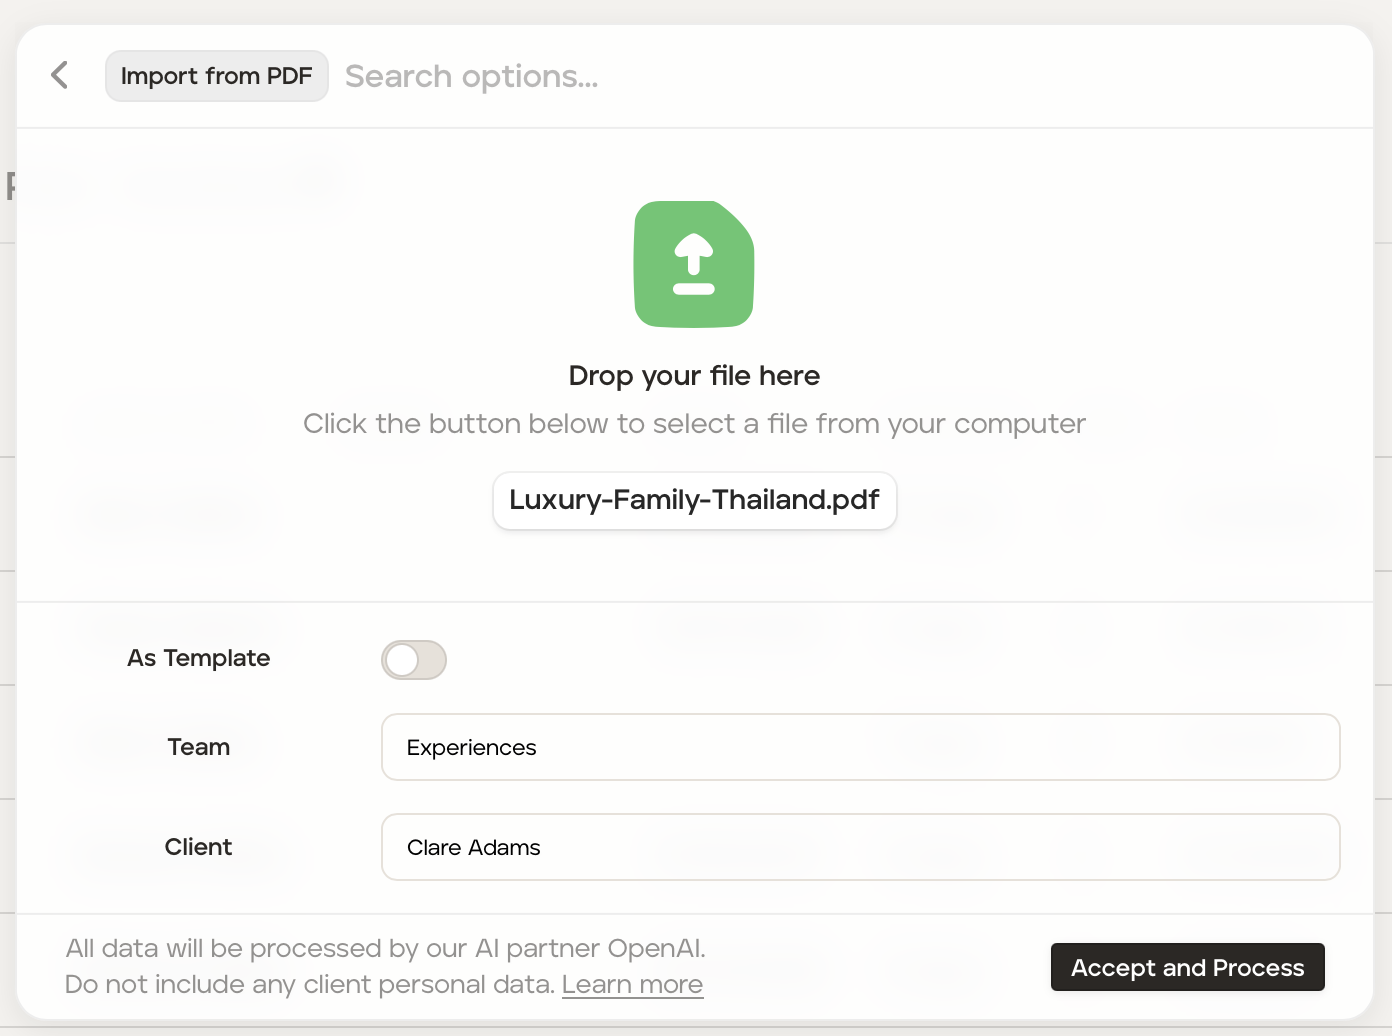
Task: Go back using the left chevron arrow
Action: pyautogui.click(x=60, y=75)
